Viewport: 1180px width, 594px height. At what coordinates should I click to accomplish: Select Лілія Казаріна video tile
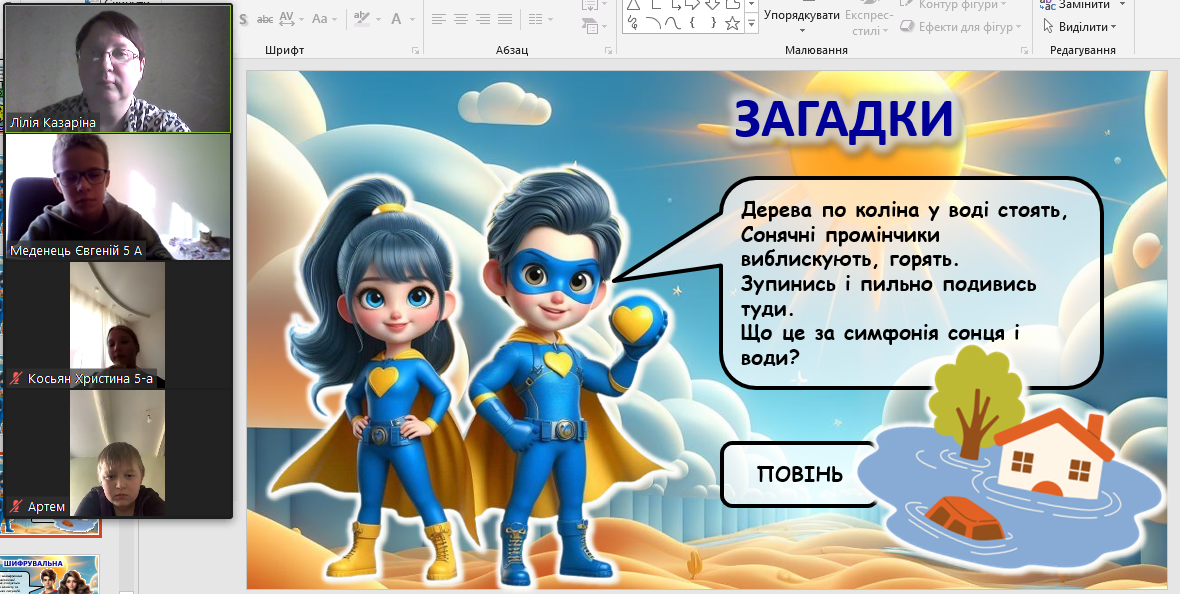tap(118, 69)
